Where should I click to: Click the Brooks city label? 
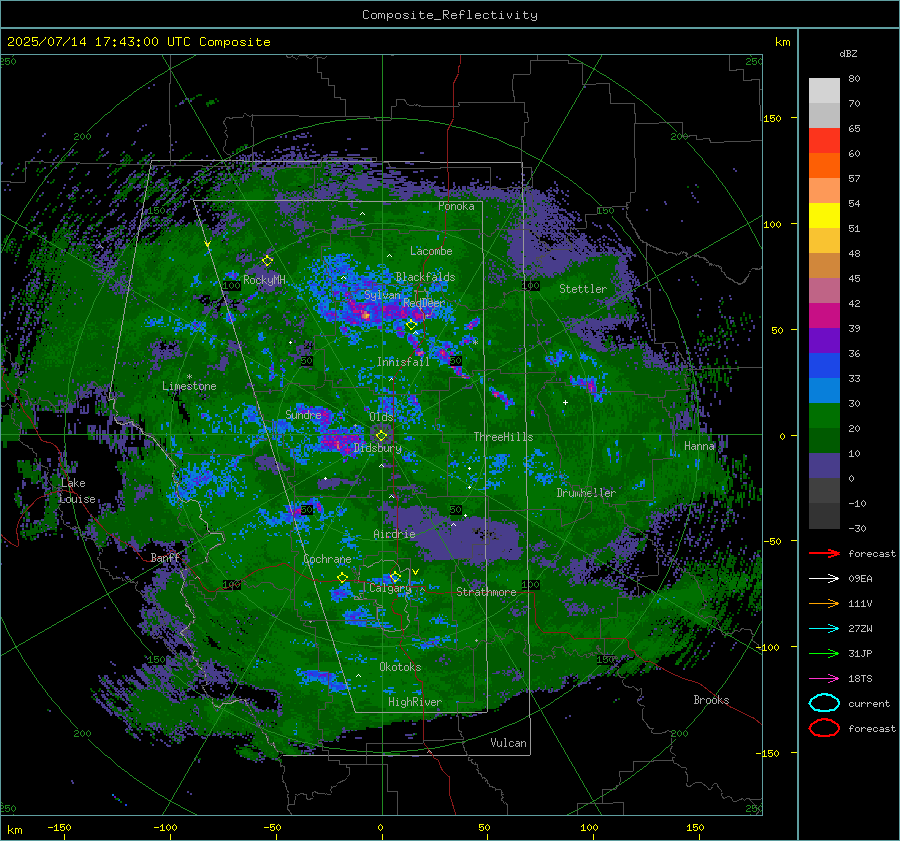coord(711,700)
